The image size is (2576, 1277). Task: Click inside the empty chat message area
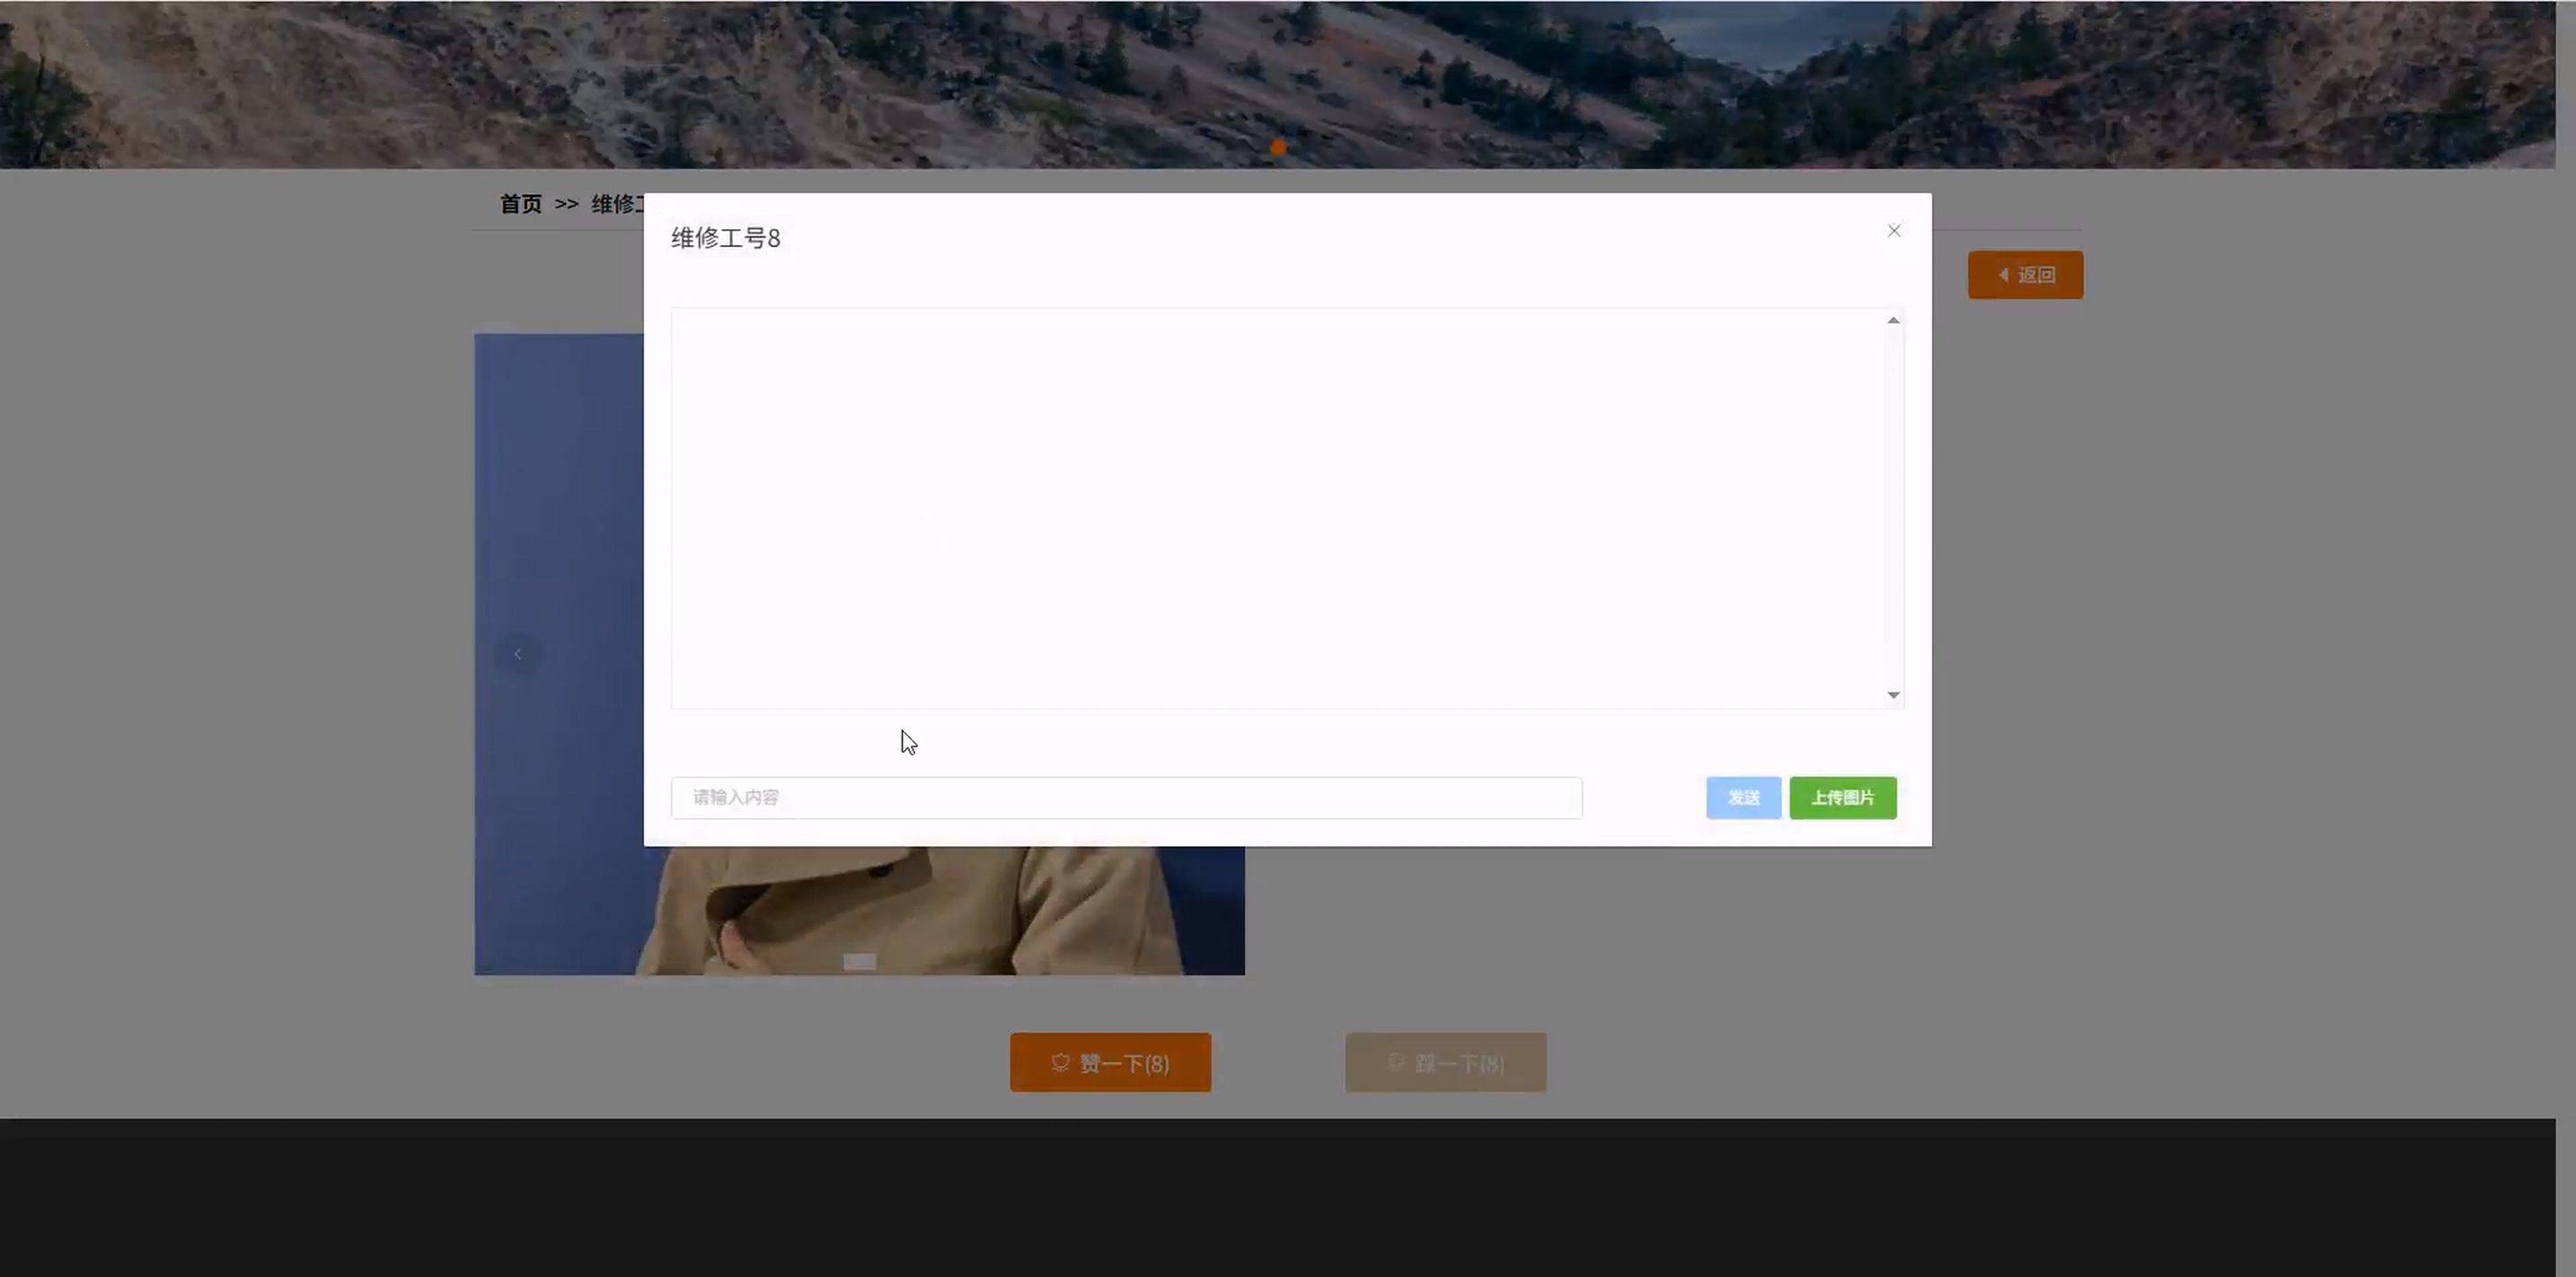click(x=1270, y=508)
